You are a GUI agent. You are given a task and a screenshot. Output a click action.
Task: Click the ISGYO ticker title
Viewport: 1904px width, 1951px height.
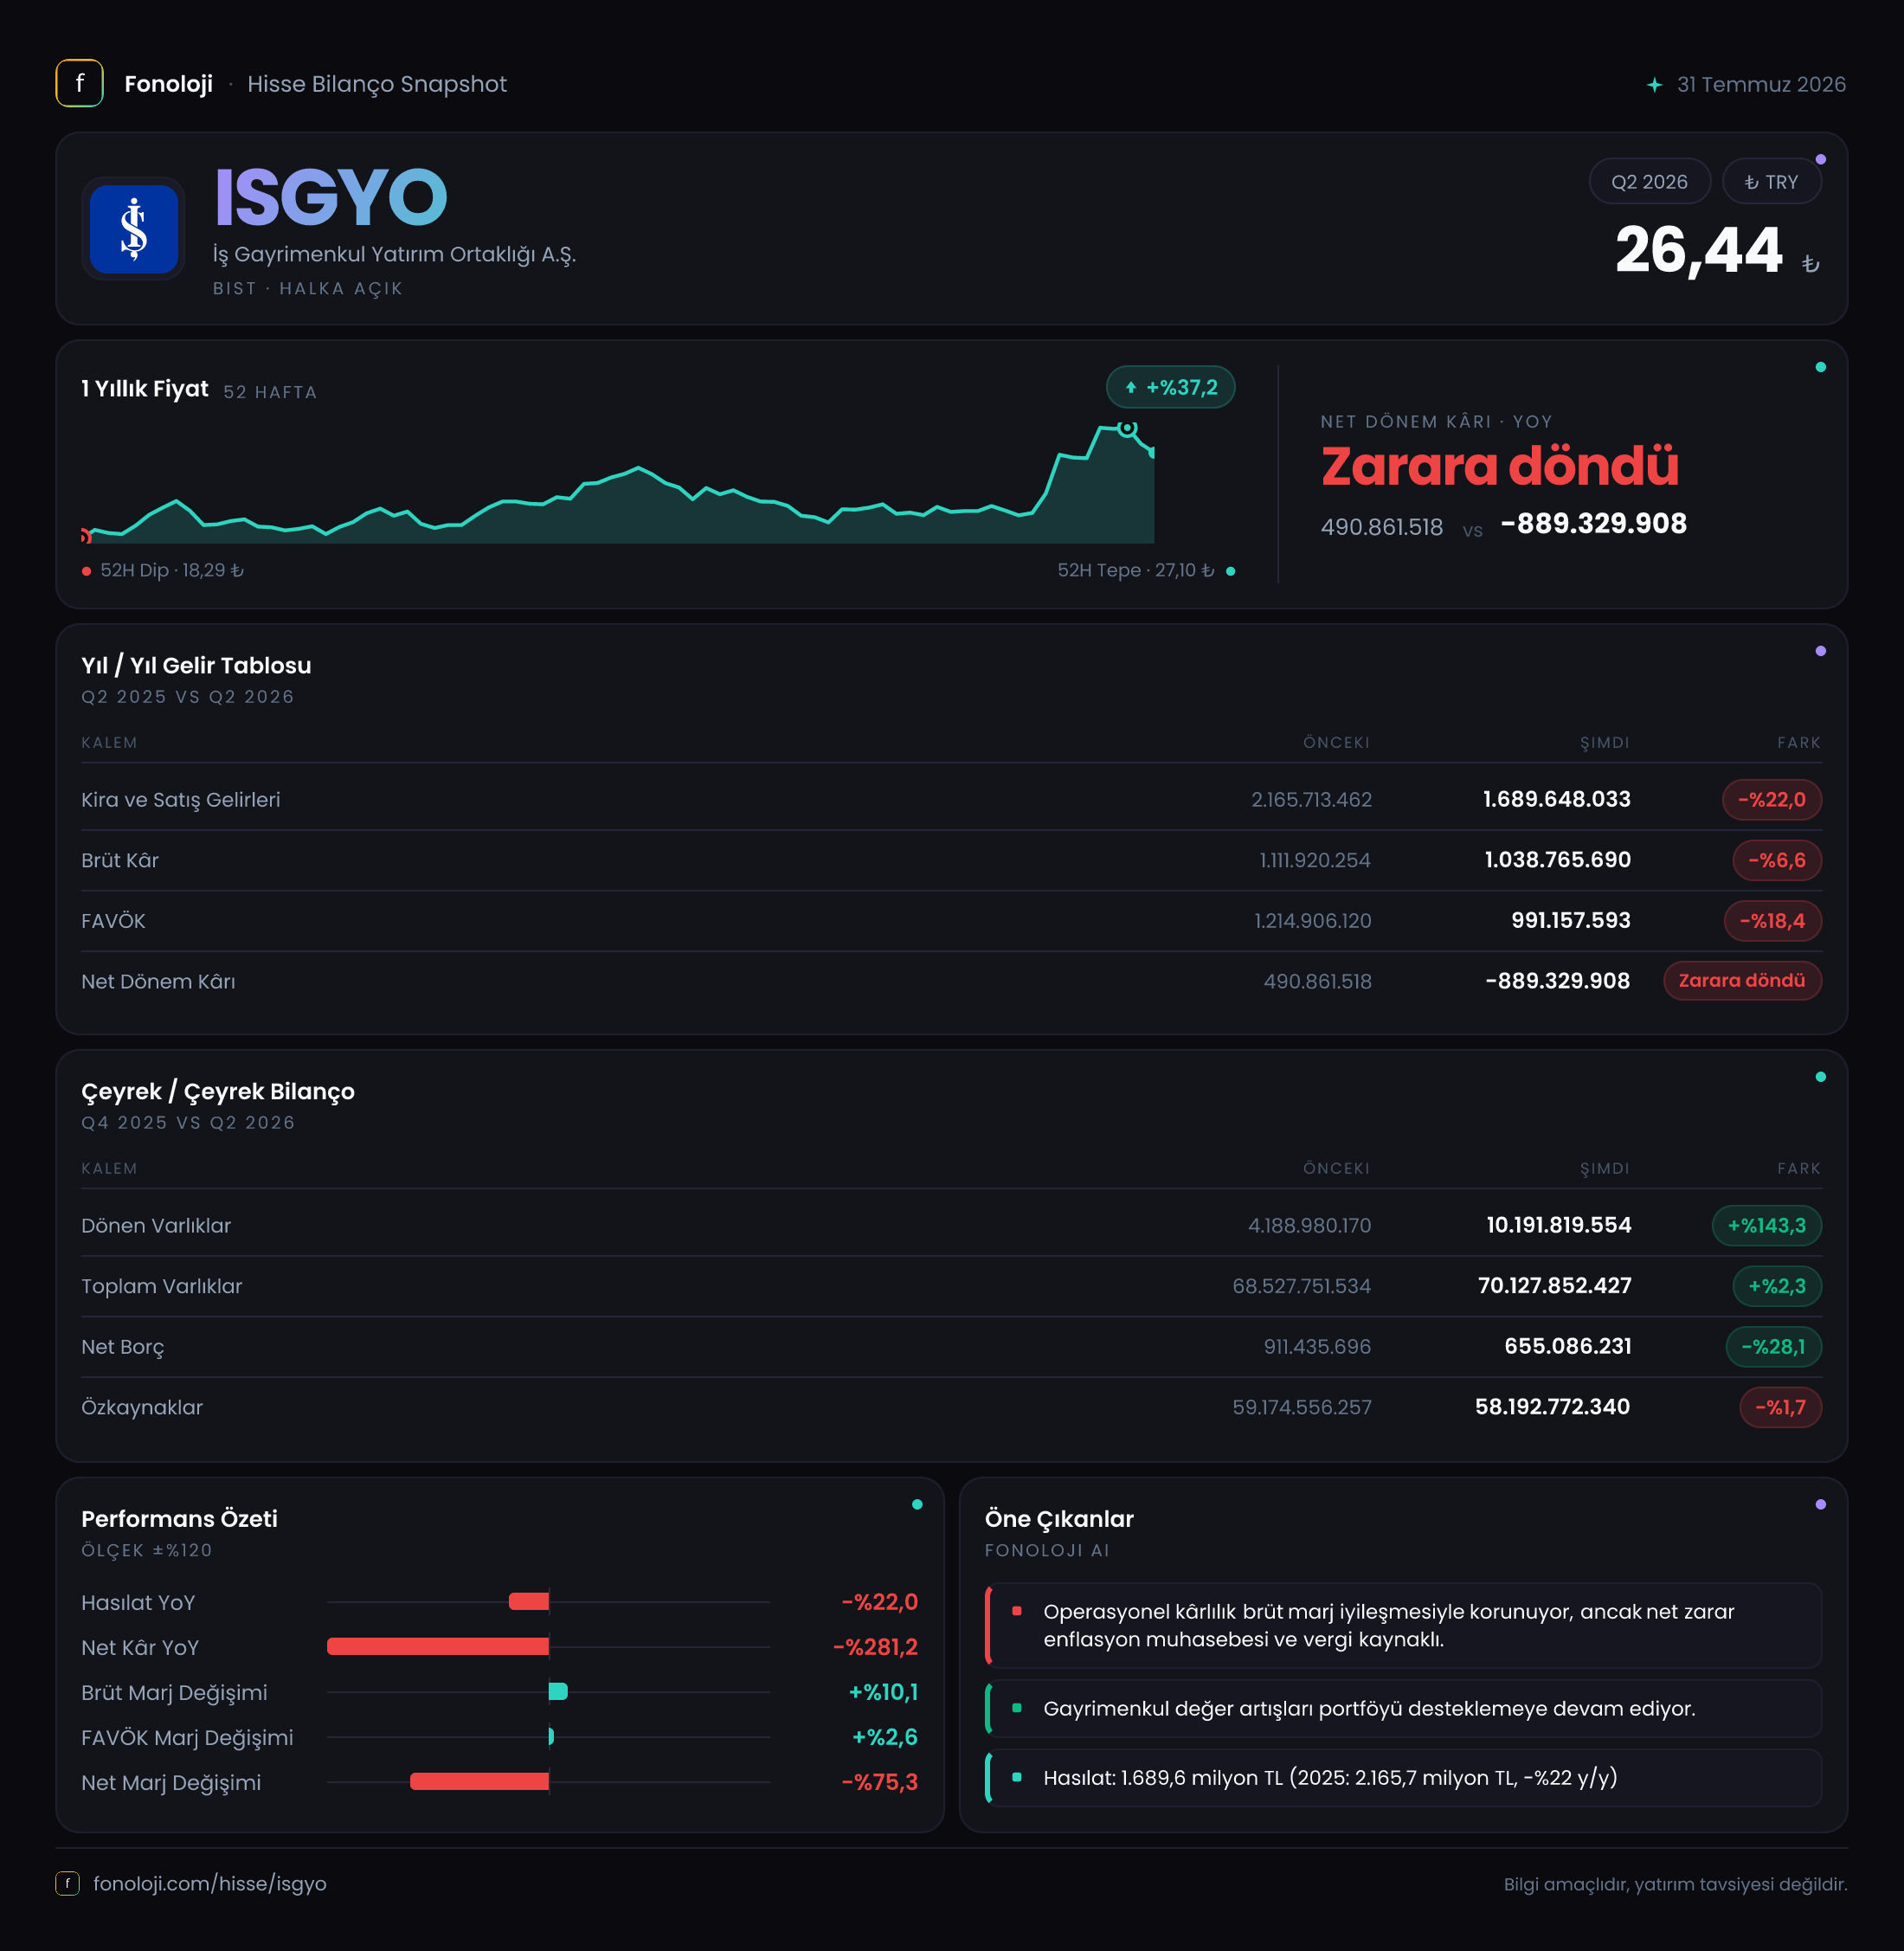(330, 197)
